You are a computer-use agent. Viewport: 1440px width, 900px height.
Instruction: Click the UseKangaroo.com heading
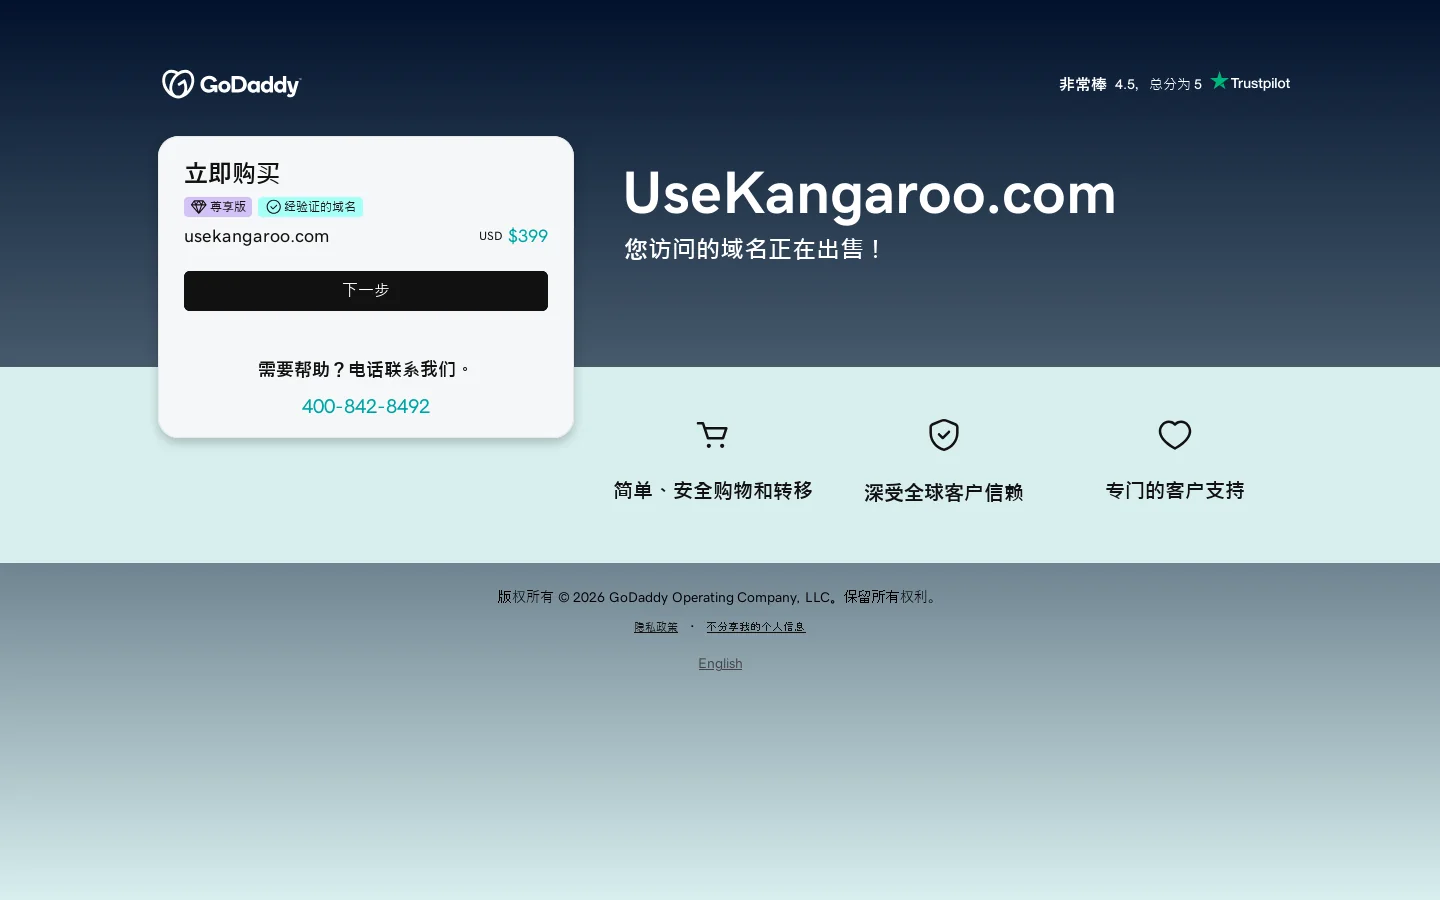tap(869, 193)
